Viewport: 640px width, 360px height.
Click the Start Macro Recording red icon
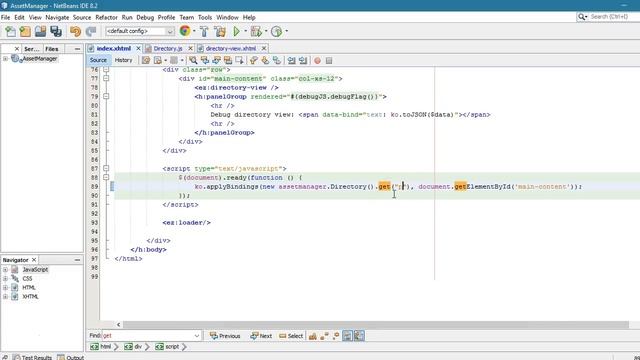tap(317, 60)
